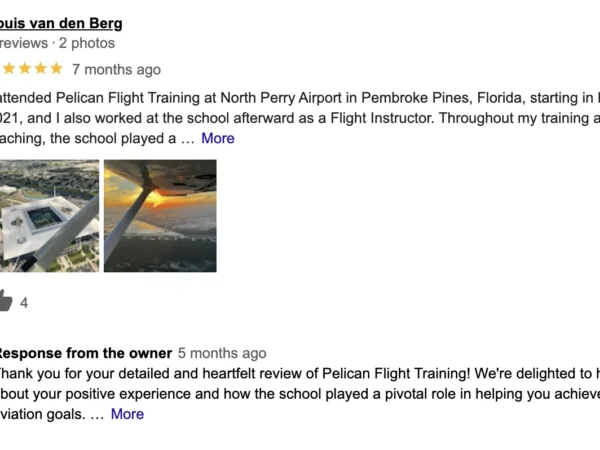Click the "5 months ago" response timestamp
This screenshot has height=450, width=600.
point(222,353)
